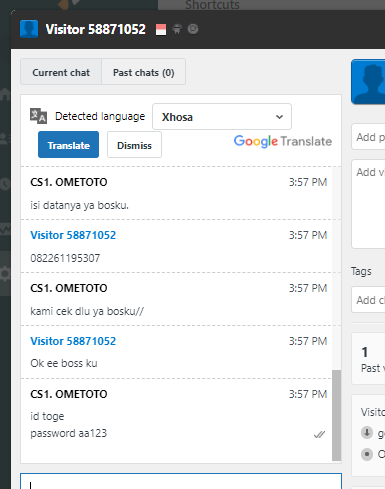Click the chat message input field
The width and height of the screenshot is (385, 489).
181,481
